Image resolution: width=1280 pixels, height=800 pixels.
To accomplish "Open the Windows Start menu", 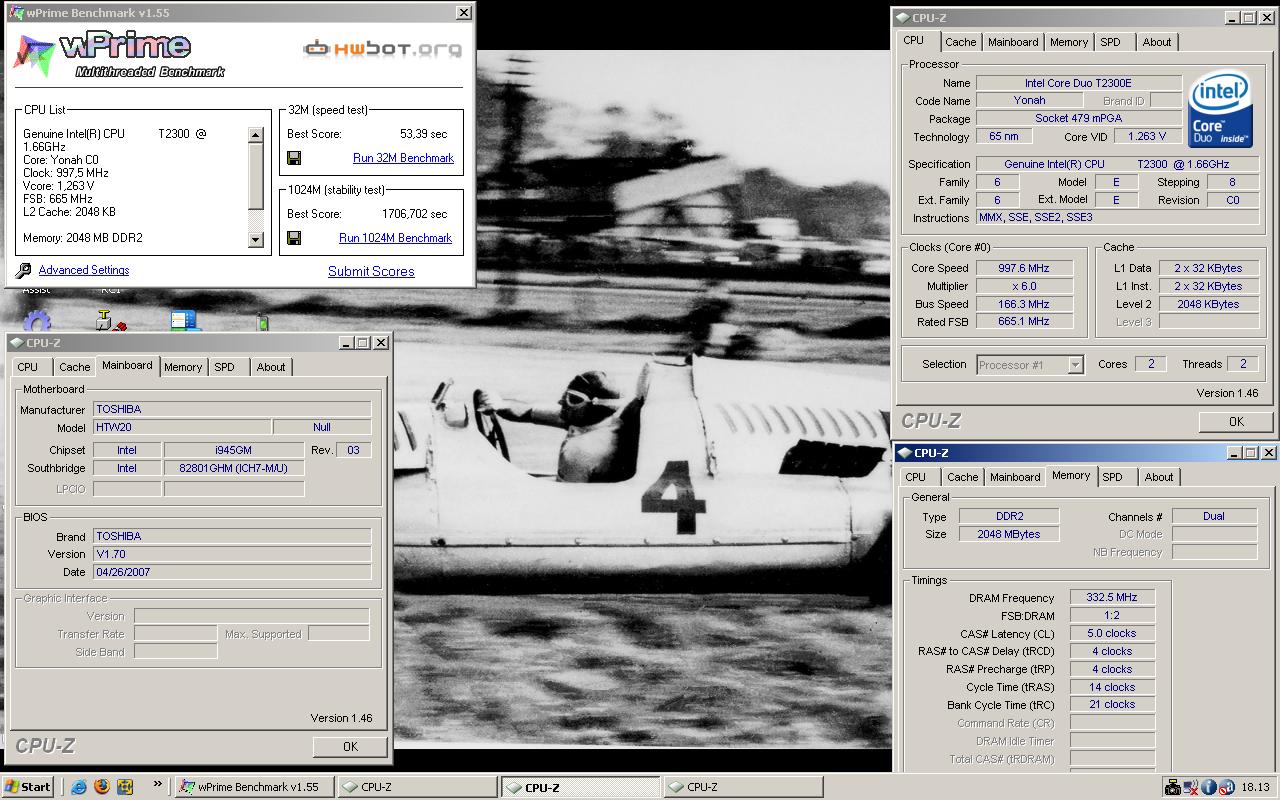I will point(28,787).
